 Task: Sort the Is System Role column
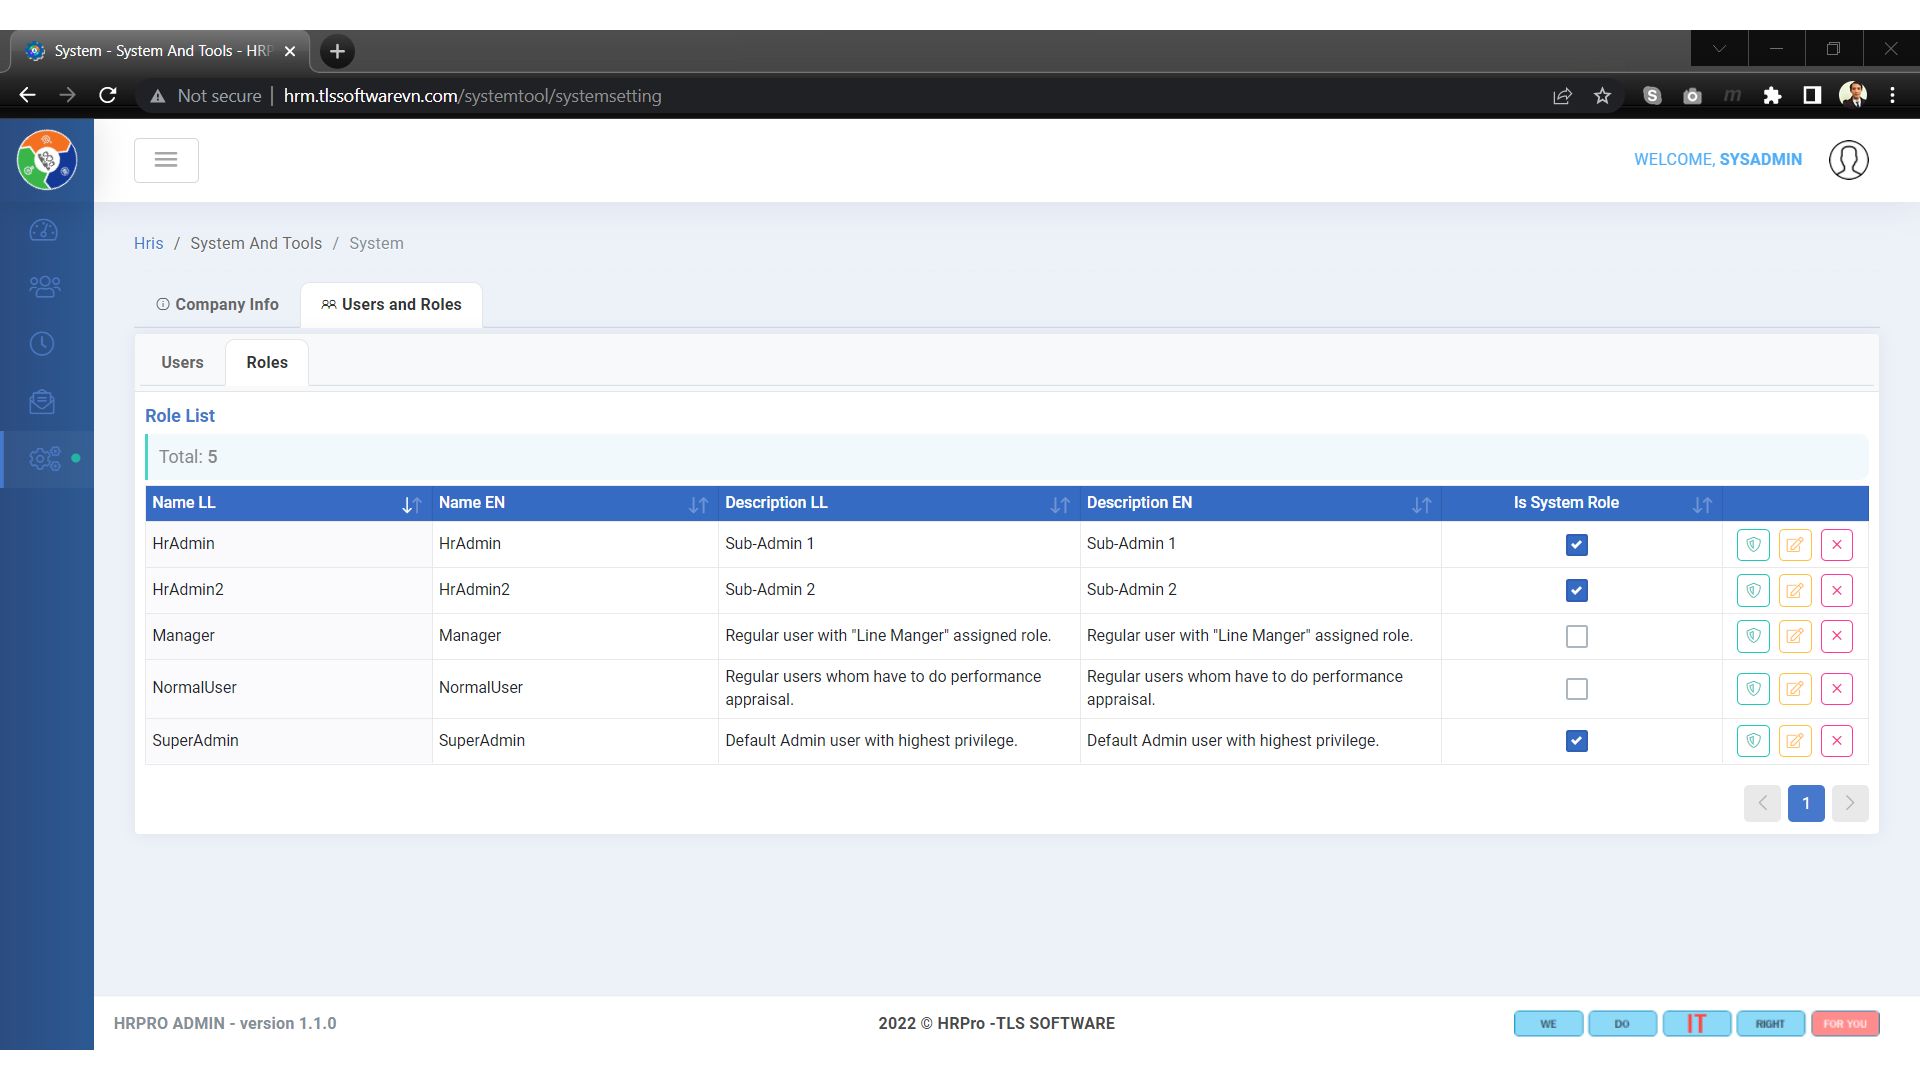click(x=1702, y=505)
